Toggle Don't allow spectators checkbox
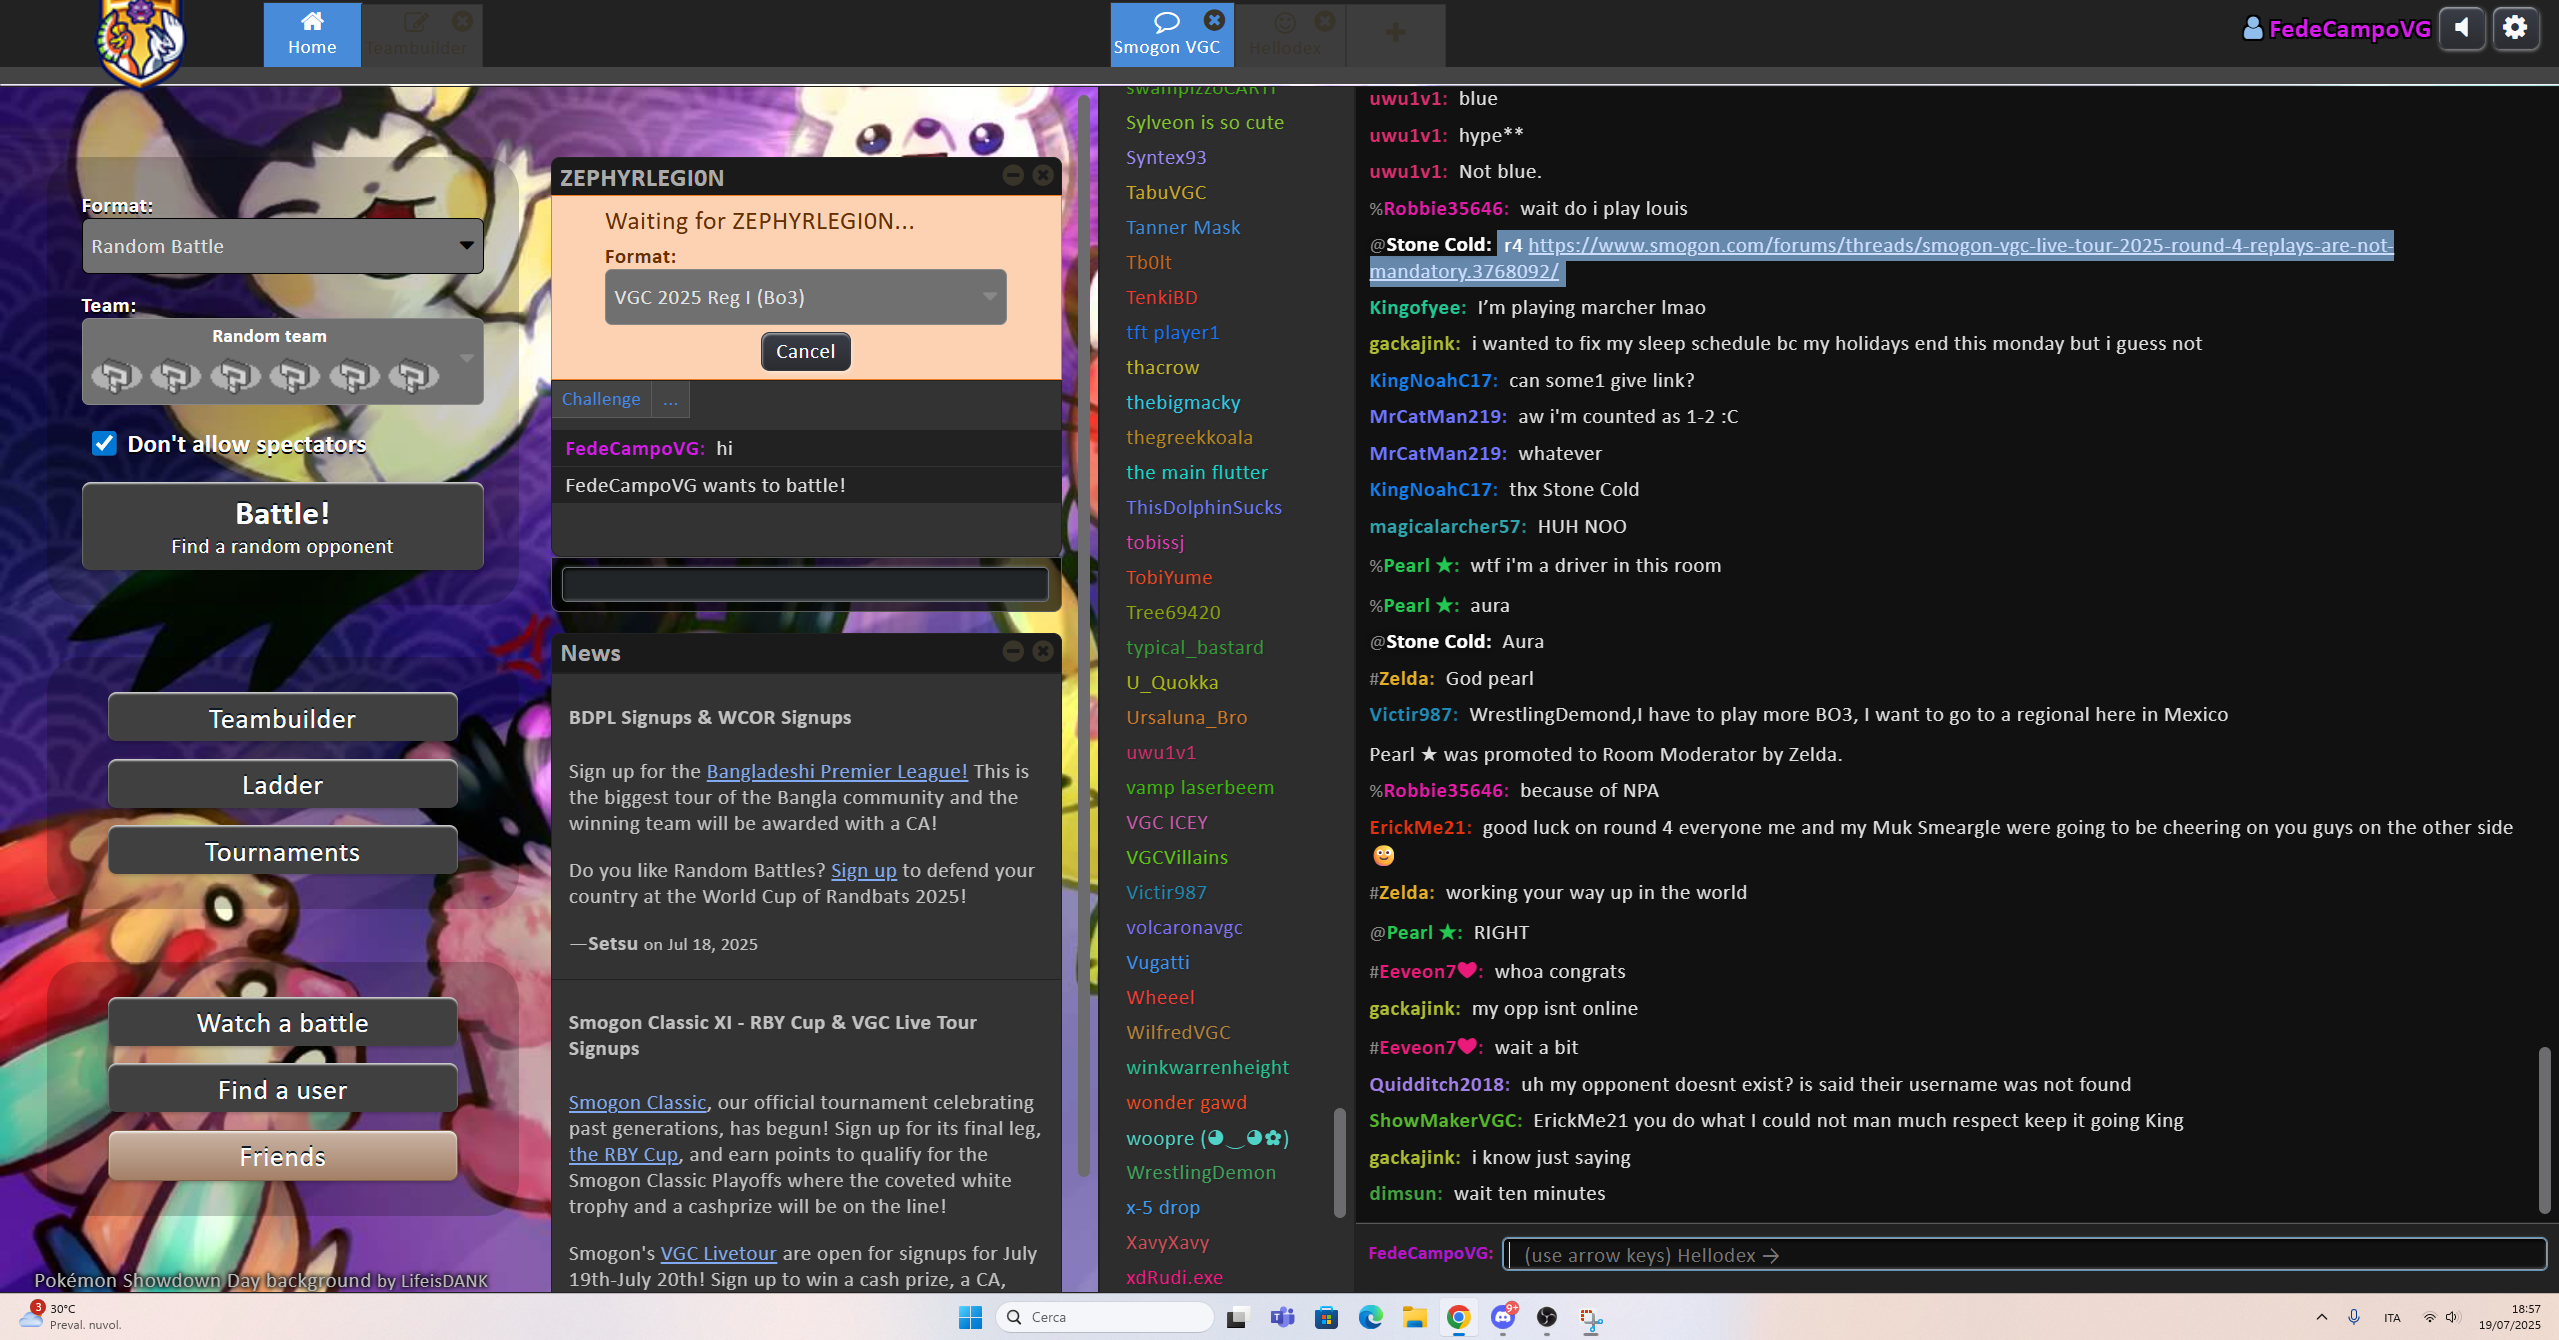The width and height of the screenshot is (2559, 1340). point(104,443)
